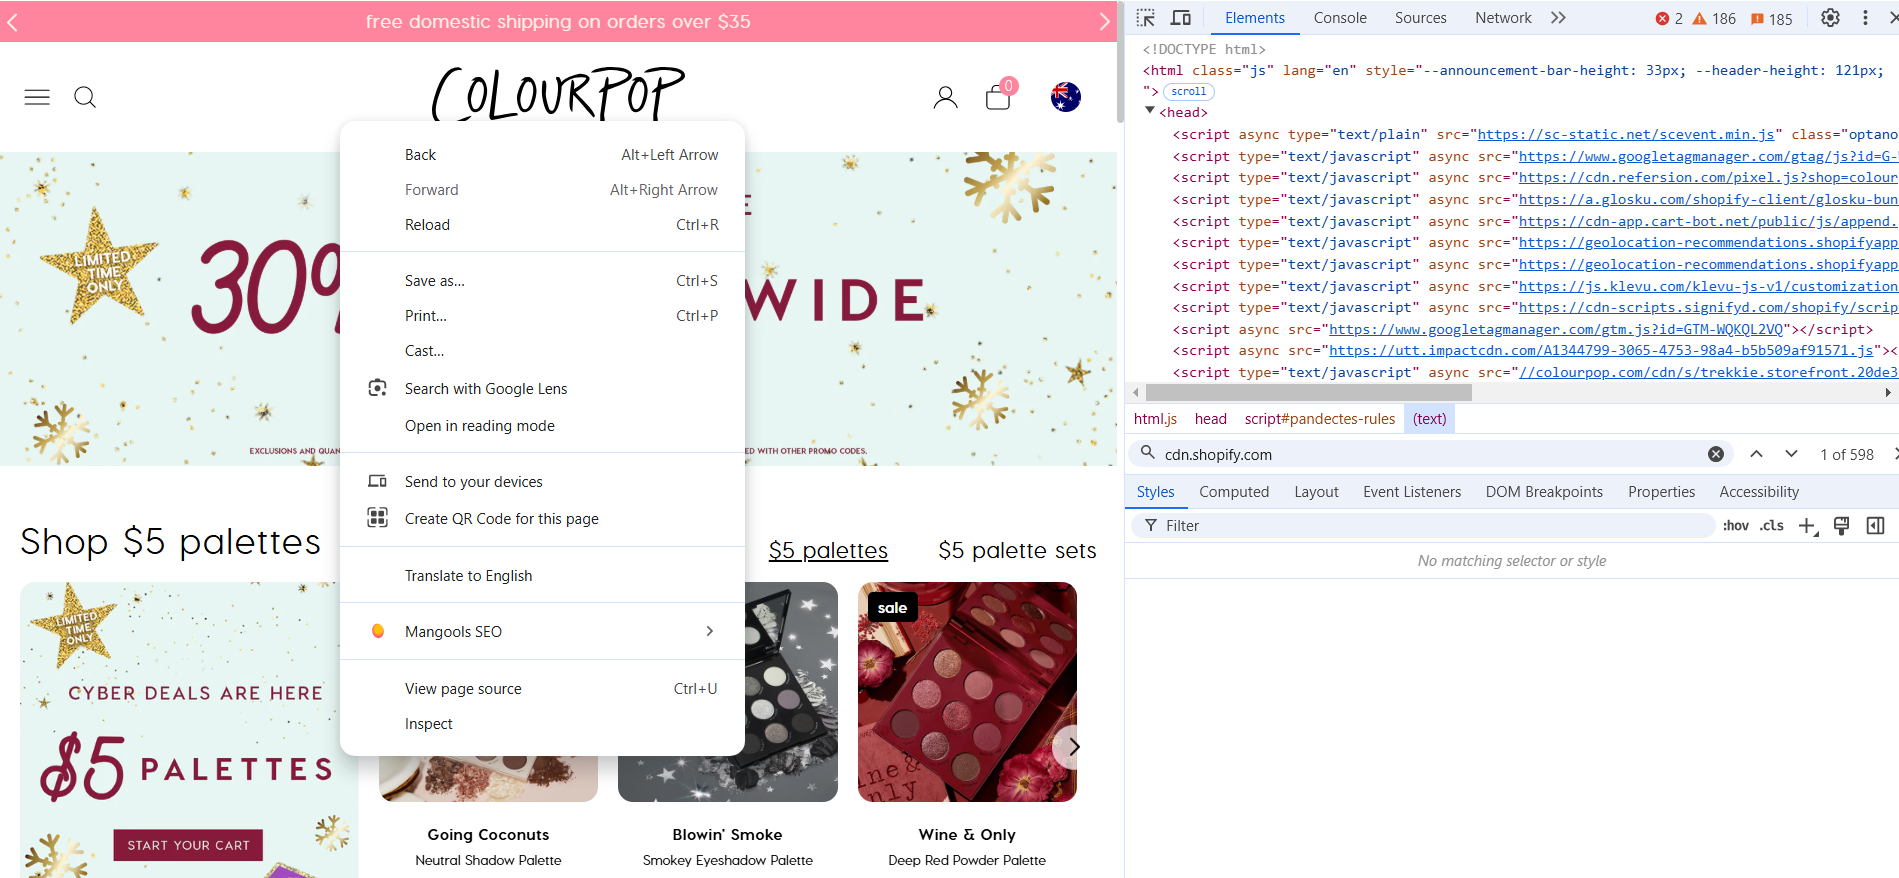Click the QR code icon in context menu
Viewport: 1899px width, 878px height.
[377, 518]
